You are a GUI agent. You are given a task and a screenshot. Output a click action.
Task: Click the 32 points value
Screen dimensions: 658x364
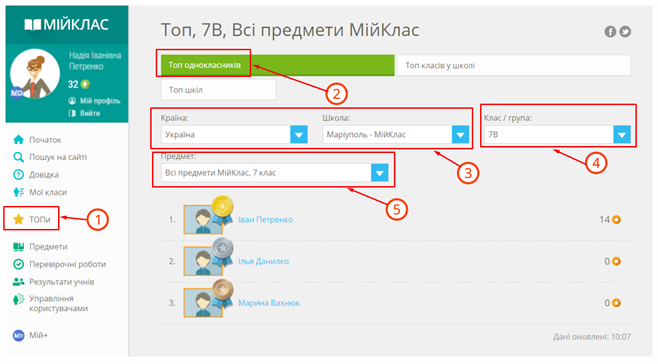coord(73,84)
